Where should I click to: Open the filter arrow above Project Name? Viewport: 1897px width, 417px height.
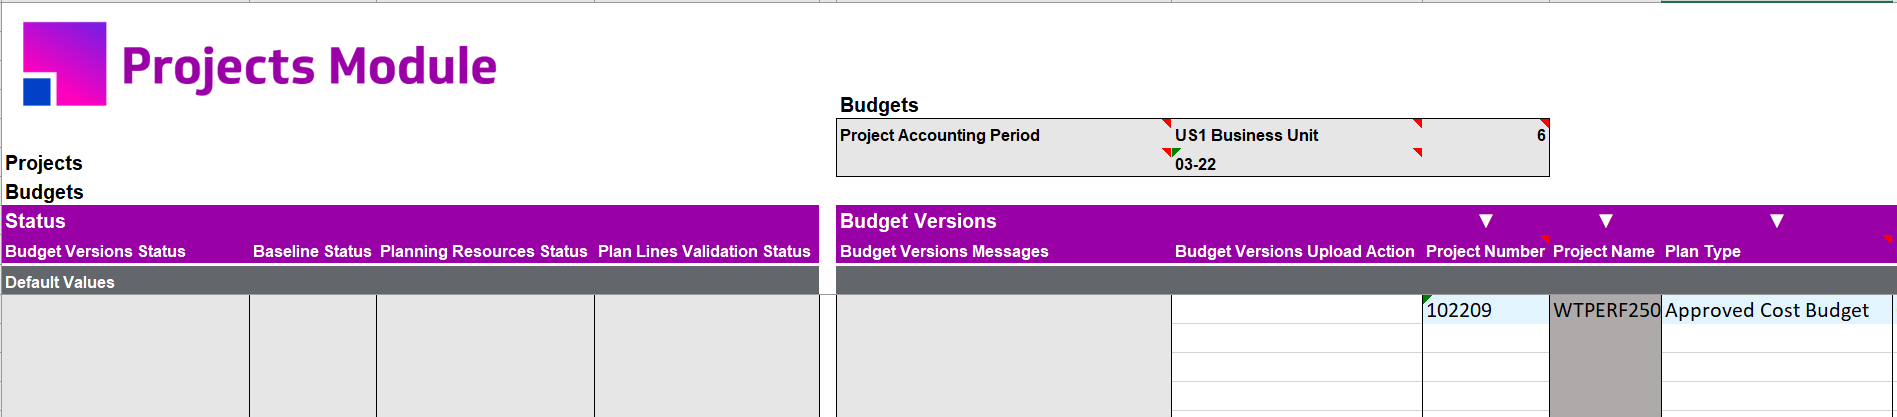click(x=1606, y=221)
